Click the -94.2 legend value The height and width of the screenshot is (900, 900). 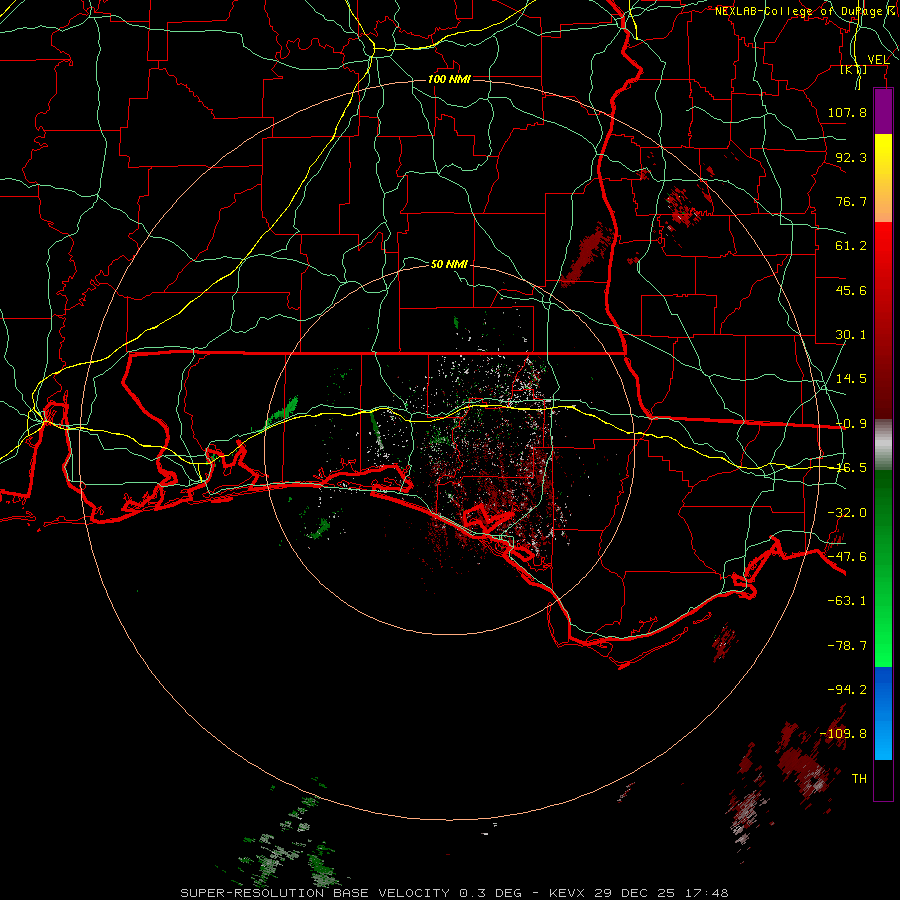[x=847, y=690]
